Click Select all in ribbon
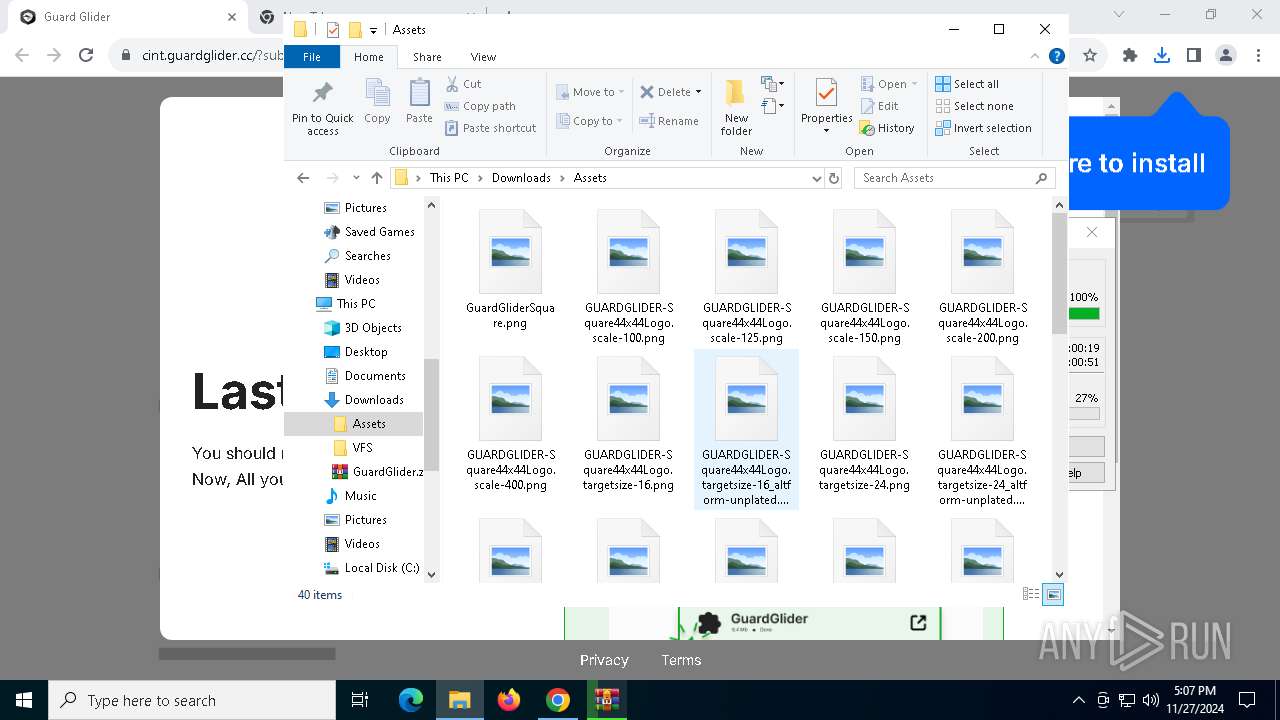The image size is (1280, 720). [967, 84]
